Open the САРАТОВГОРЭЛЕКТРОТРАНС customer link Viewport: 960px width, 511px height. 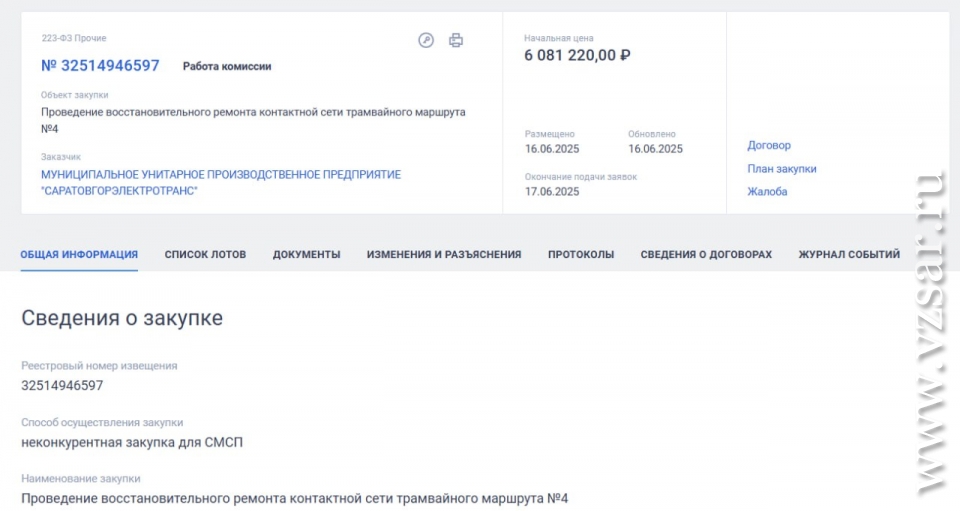pyautogui.click(x=221, y=182)
